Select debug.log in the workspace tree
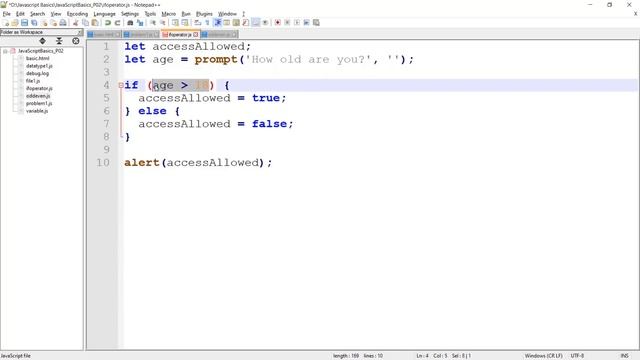The image size is (640, 360). click(x=37, y=73)
